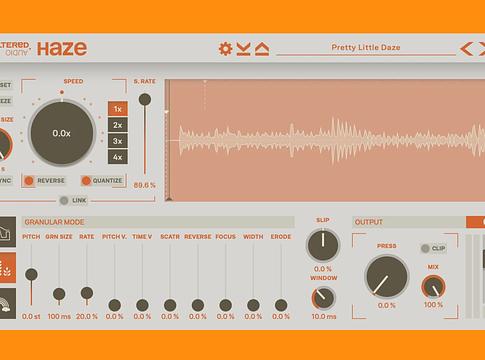Click the triangle marker at waveform bottom-left

click(169, 199)
